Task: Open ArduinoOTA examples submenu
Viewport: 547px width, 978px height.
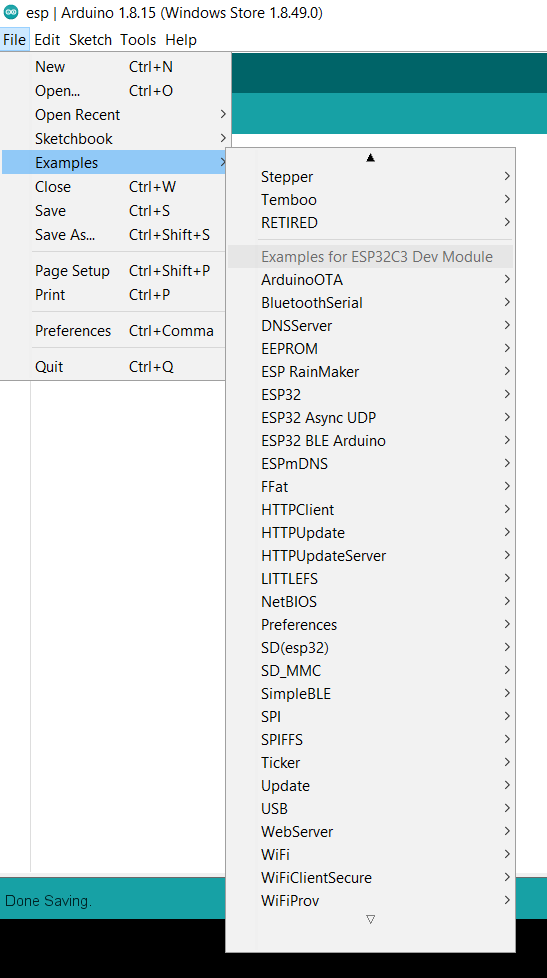Action: point(370,280)
